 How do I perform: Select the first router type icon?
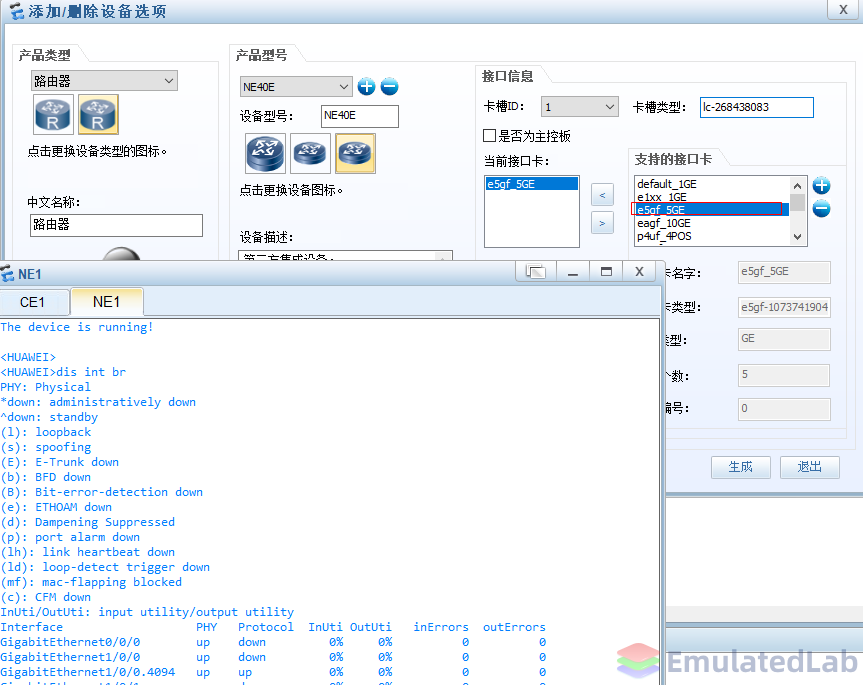click(53, 114)
